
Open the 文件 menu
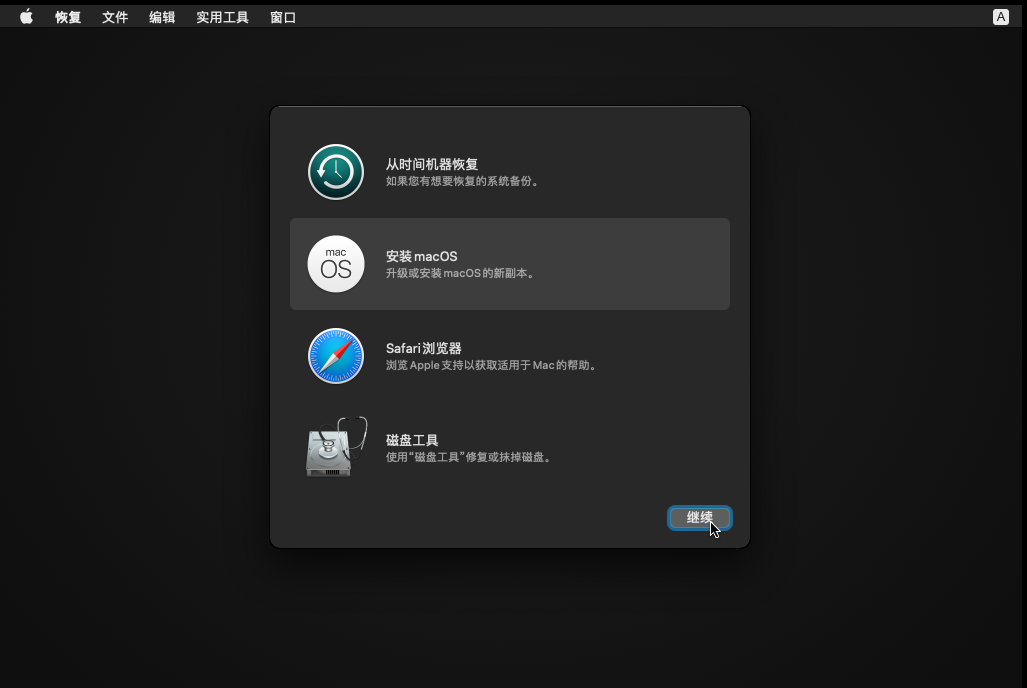coord(115,18)
